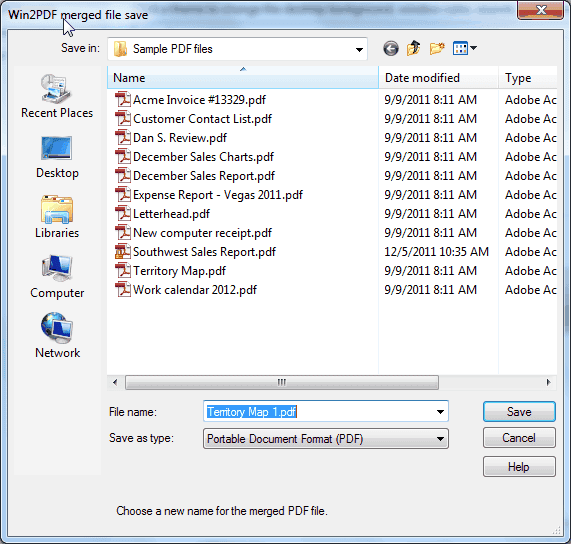
Task: Close the Win2PDF merged file save dialog
Action: pyautogui.click(x=541, y=10)
